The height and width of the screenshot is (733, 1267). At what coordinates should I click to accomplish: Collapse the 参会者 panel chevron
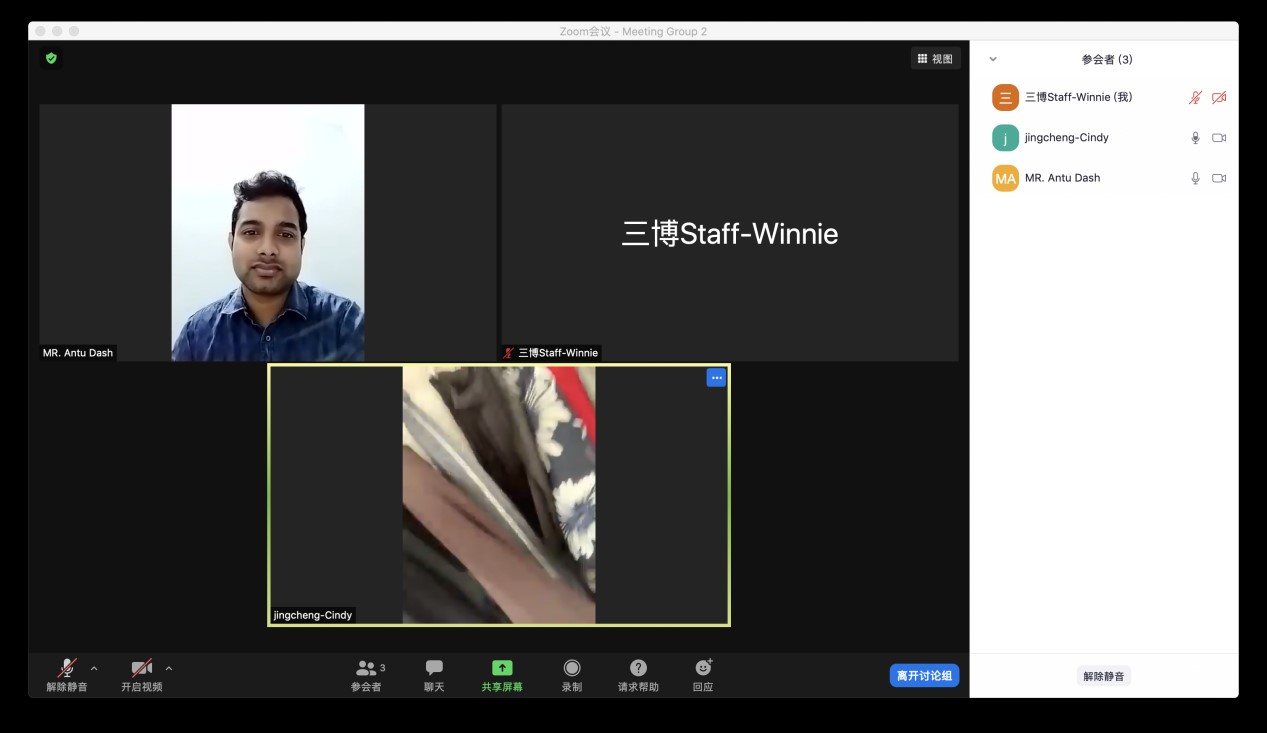click(992, 60)
